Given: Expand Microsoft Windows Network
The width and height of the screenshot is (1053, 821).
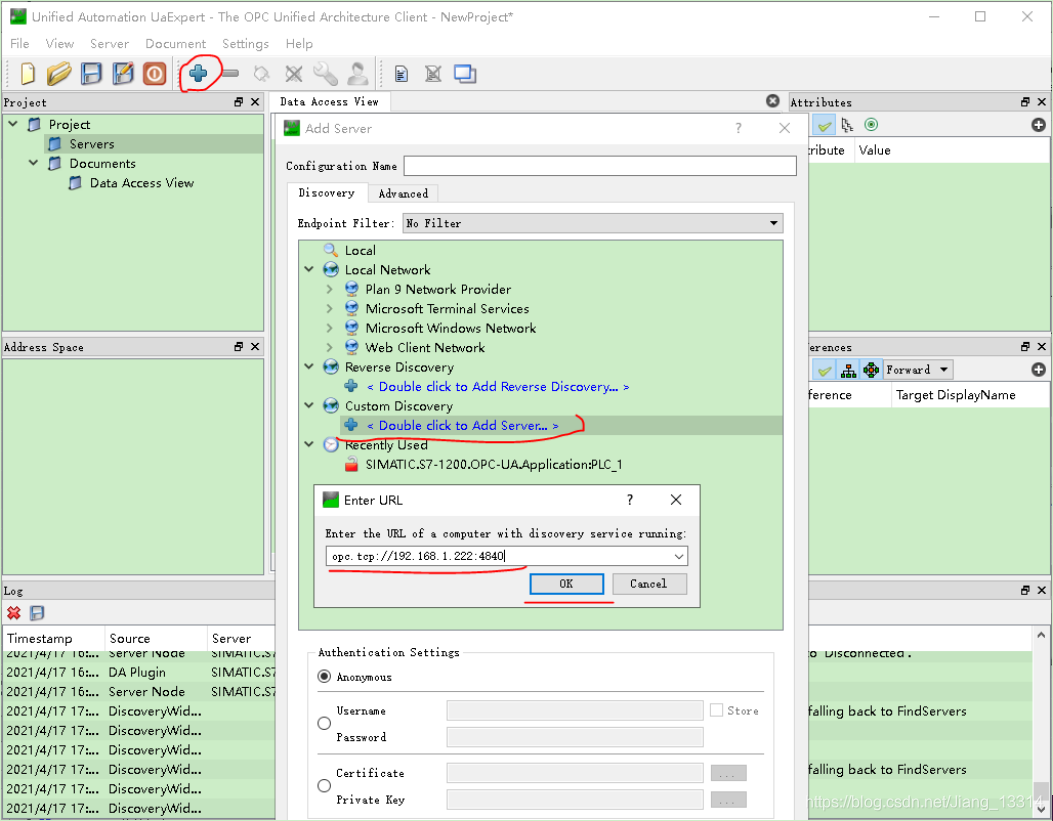Looking at the screenshot, I should (x=329, y=328).
